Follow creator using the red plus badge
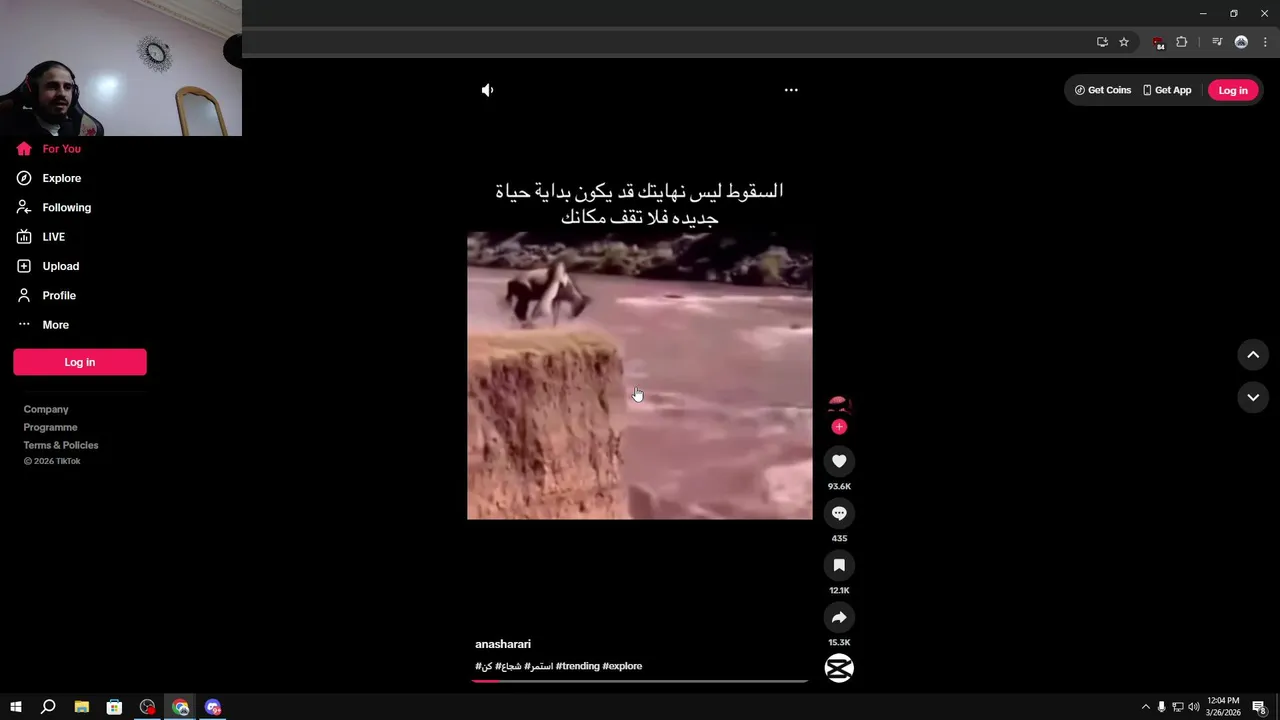The height and width of the screenshot is (720, 1280). coord(839,427)
